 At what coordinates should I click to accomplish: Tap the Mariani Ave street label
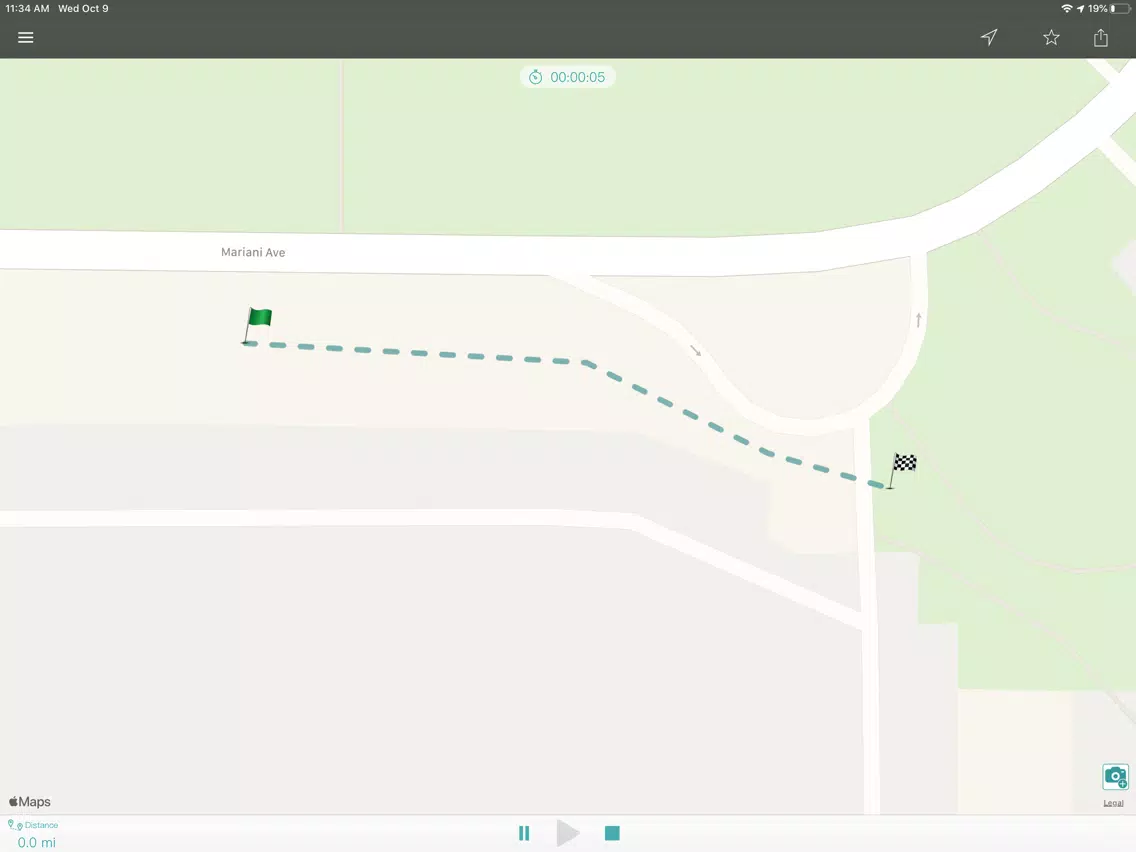pyautogui.click(x=253, y=252)
